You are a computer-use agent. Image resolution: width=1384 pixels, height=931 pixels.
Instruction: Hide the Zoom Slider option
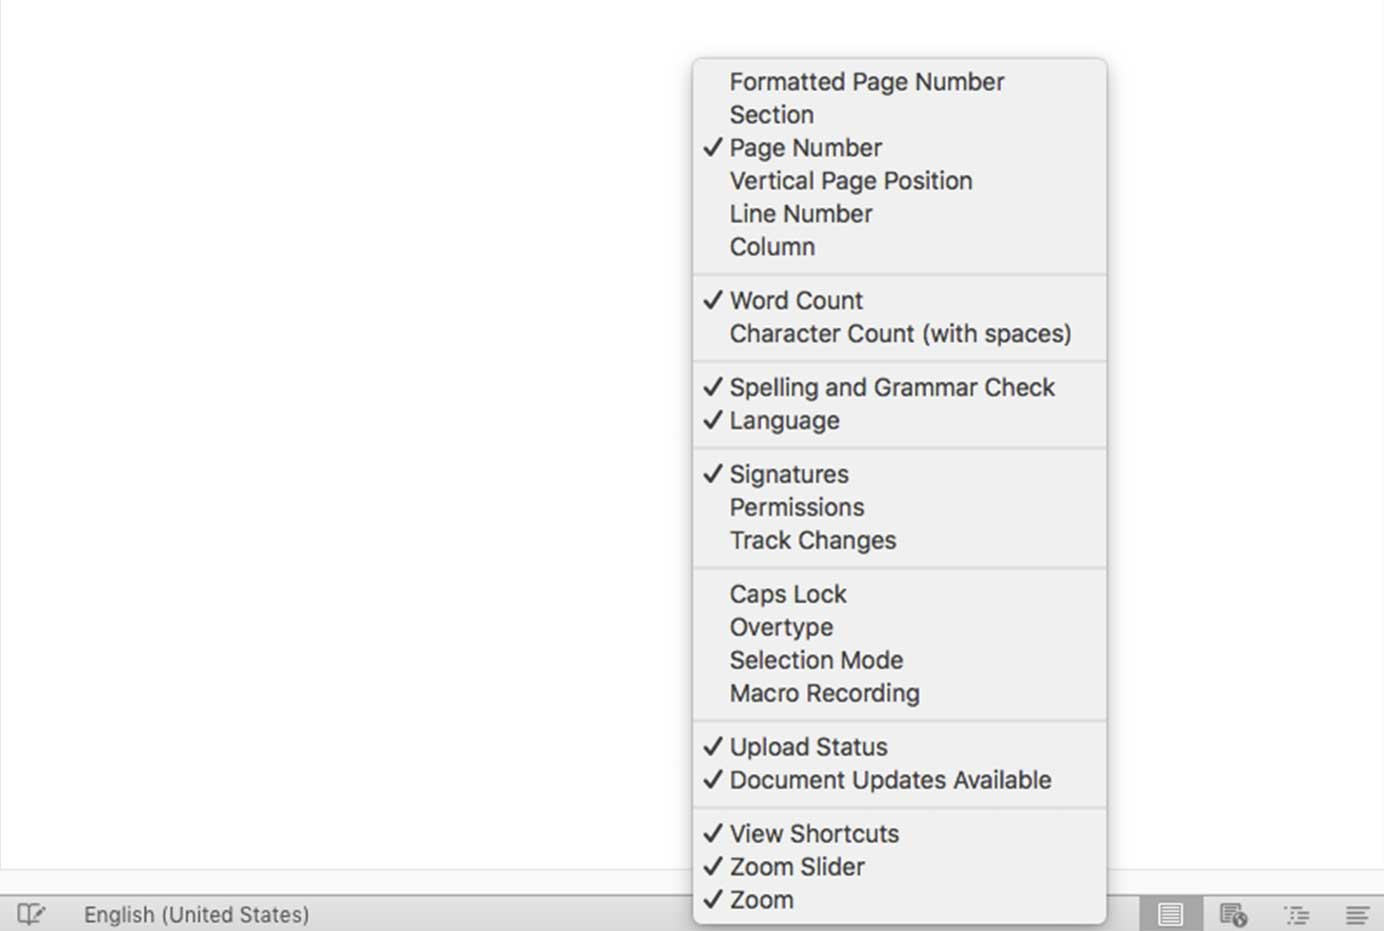(x=796, y=867)
